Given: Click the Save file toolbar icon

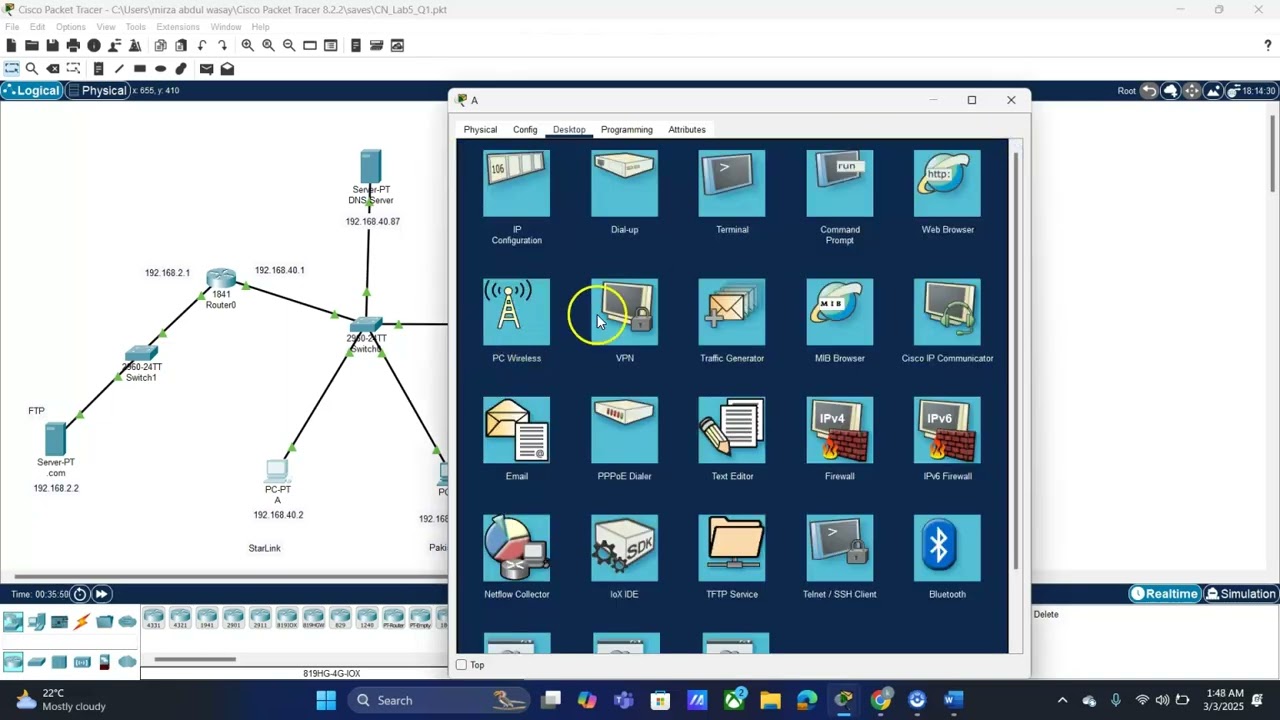Looking at the screenshot, I should tap(52, 45).
